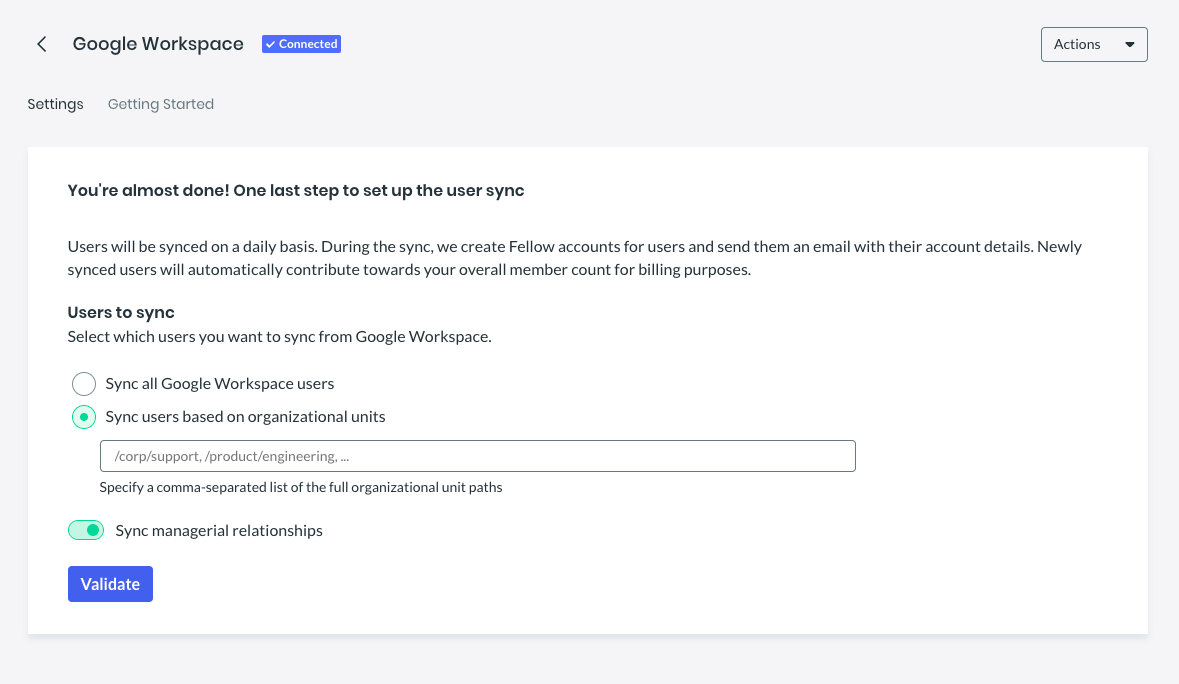Open the Getting Started tab

pos(161,104)
